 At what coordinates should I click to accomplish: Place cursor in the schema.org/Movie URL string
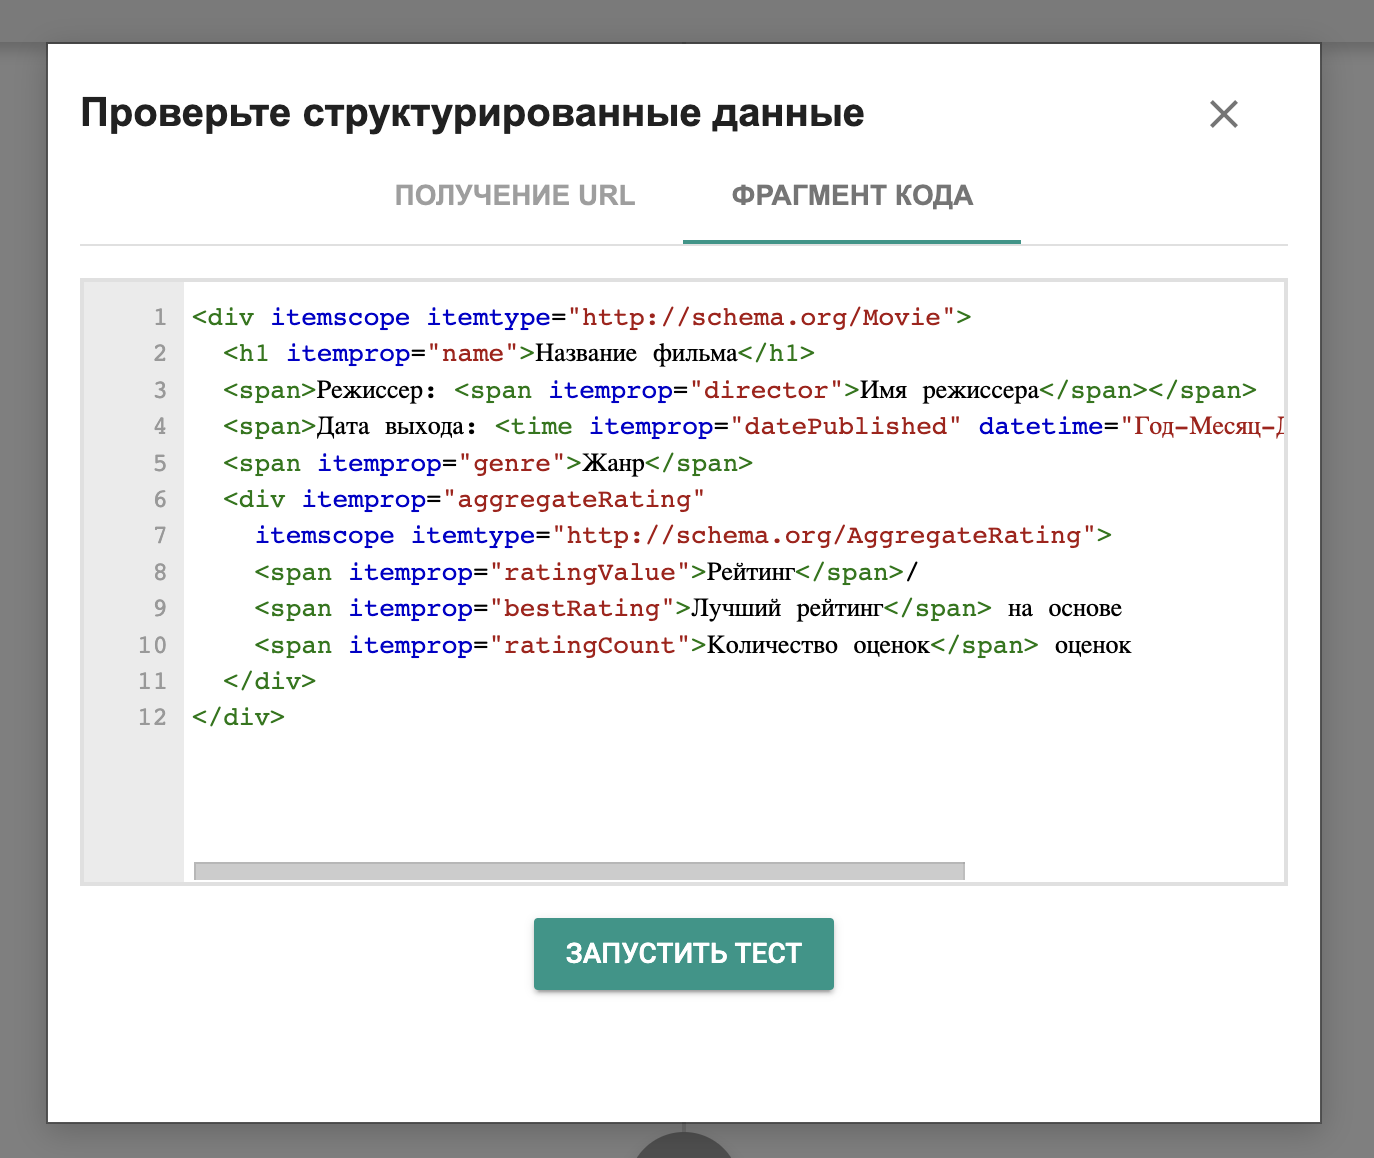[761, 318]
